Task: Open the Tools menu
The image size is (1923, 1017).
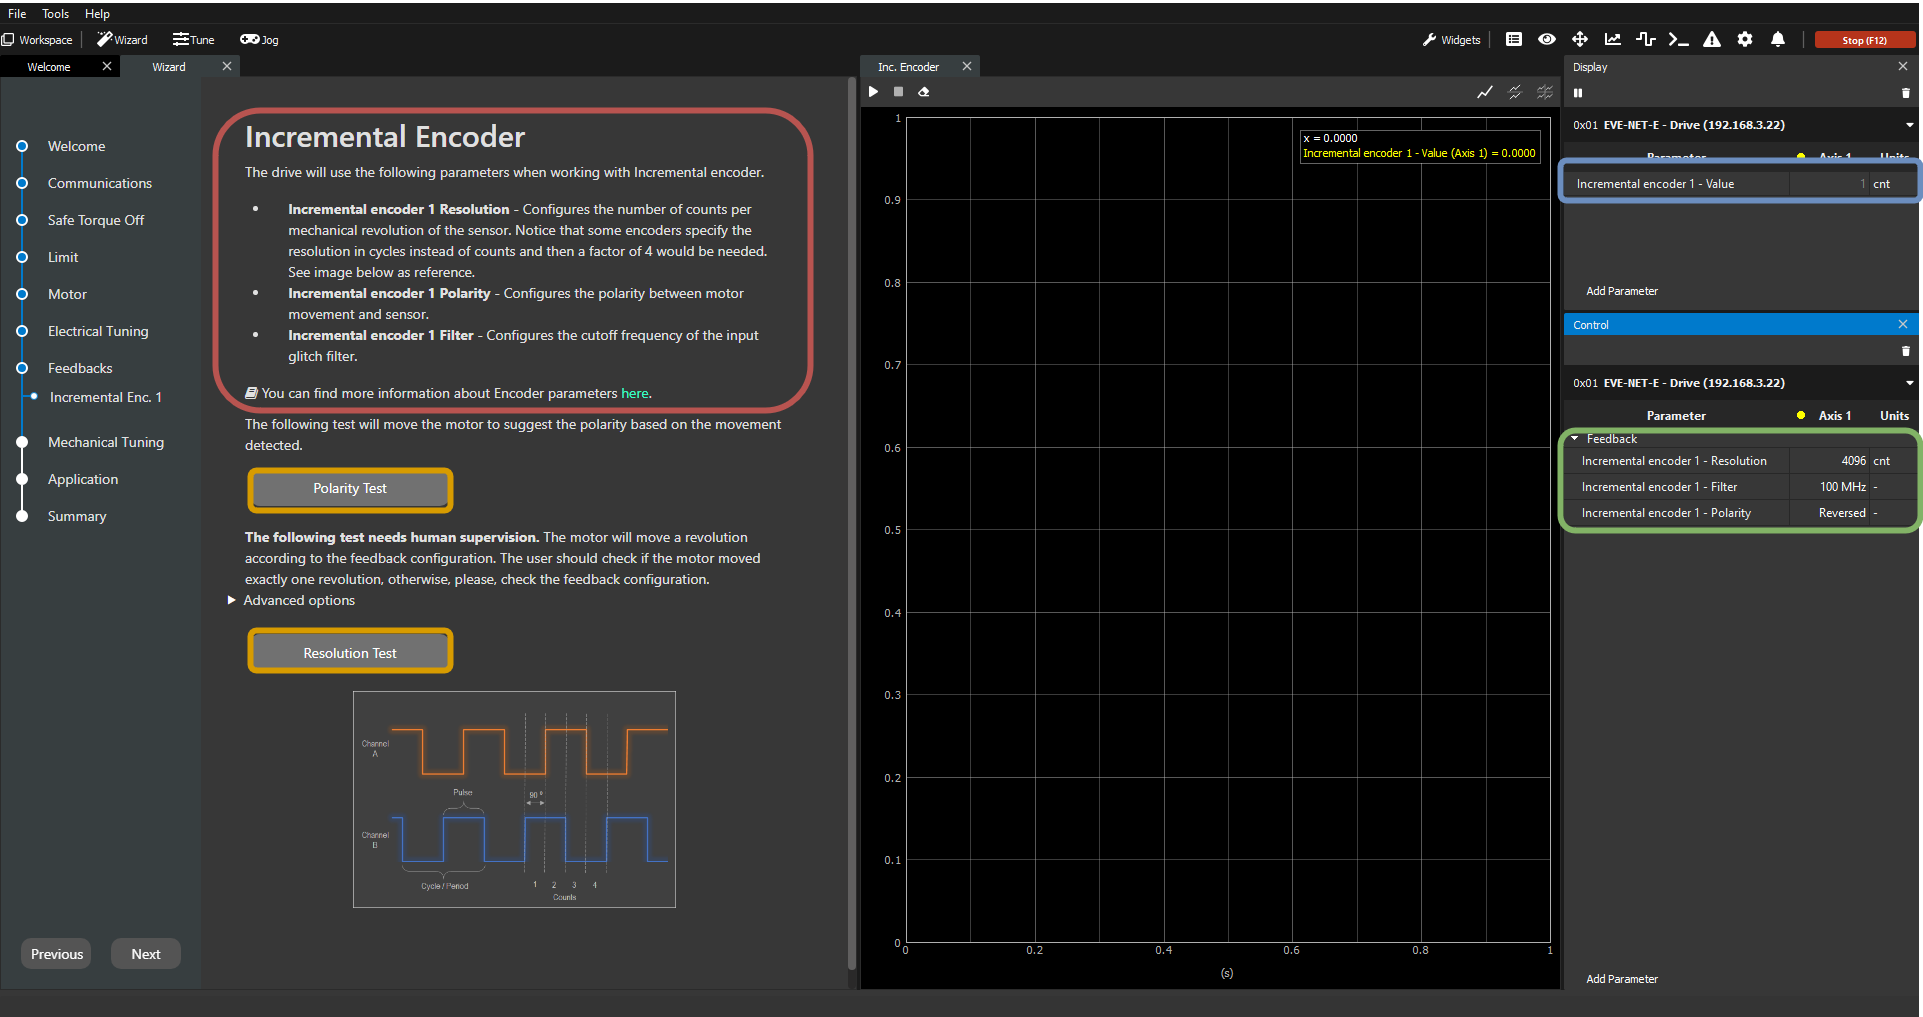Action: (55, 14)
